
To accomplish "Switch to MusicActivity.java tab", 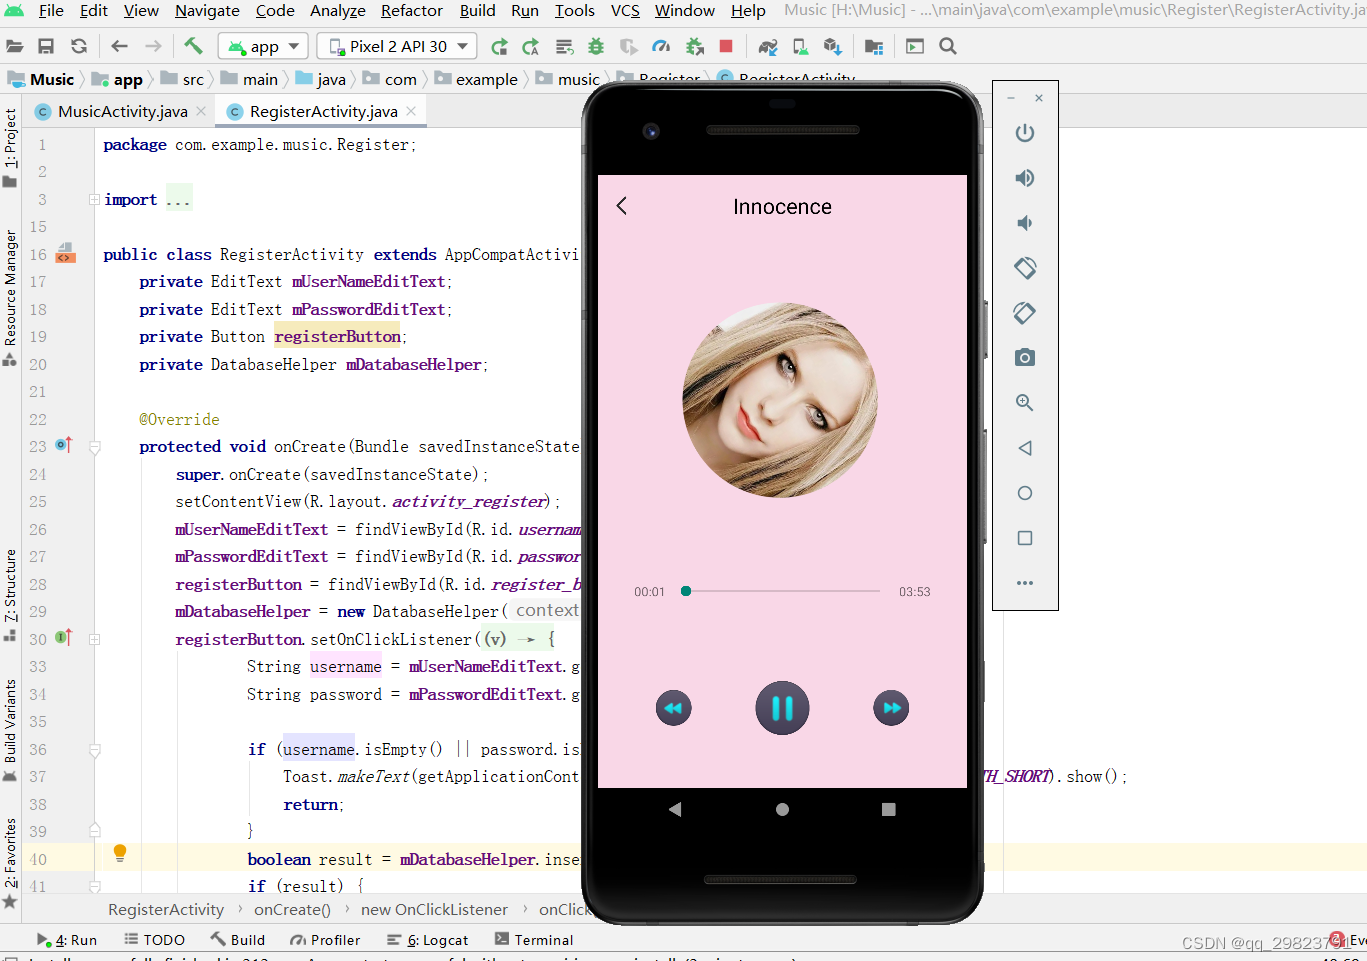I will click(122, 111).
